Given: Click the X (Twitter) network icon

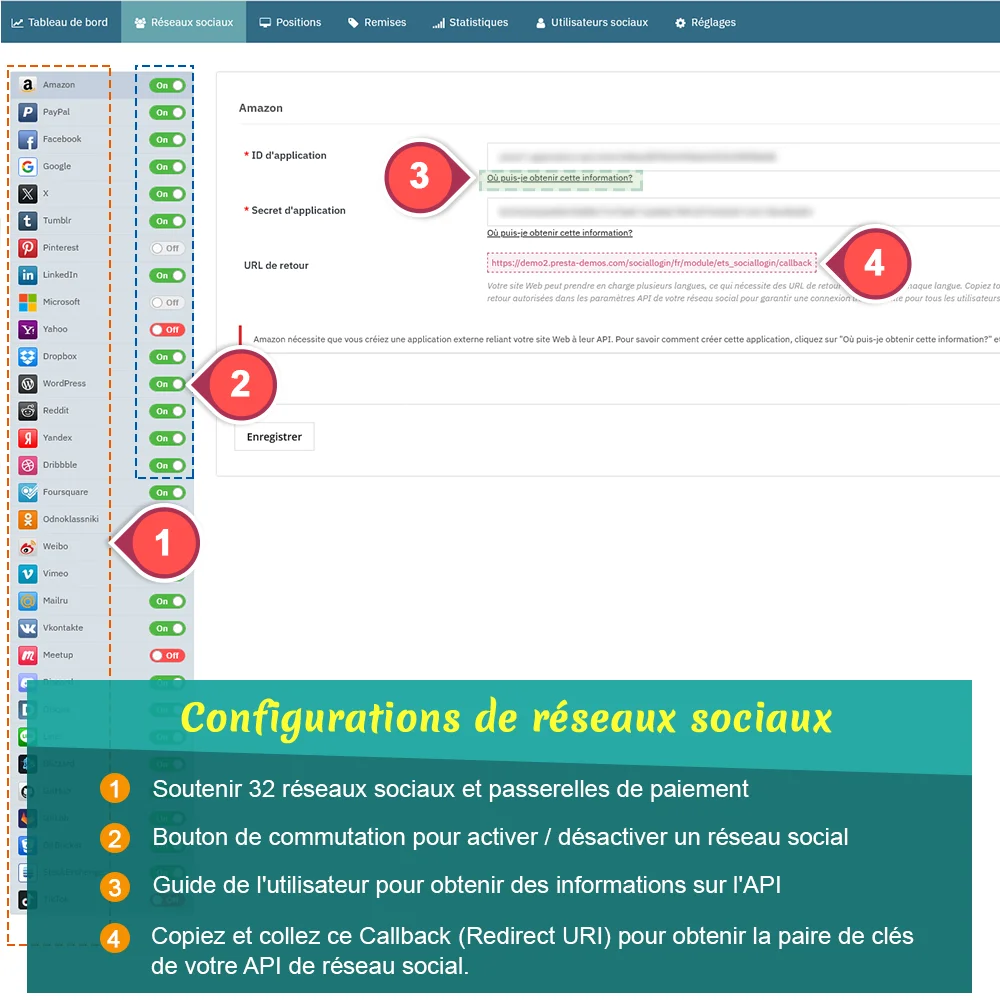Looking at the screenshot, I should [x=27, y=193].
